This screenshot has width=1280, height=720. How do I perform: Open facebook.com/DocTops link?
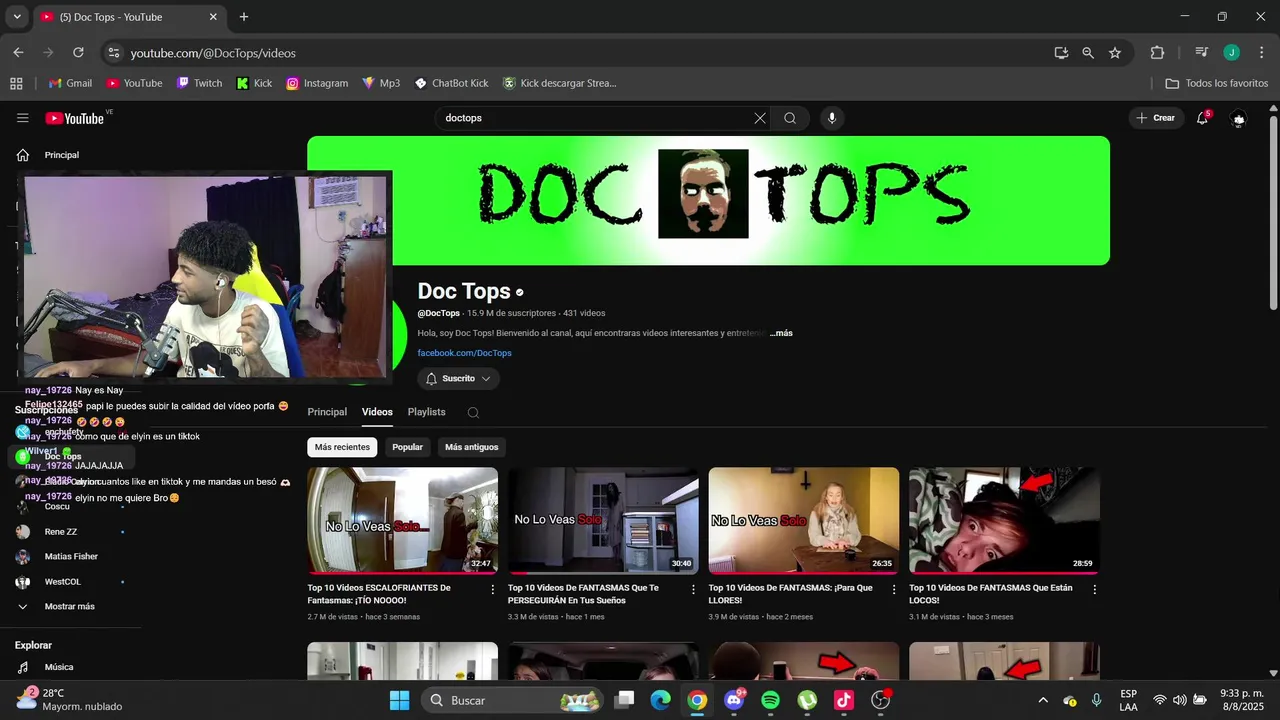(x=464, y=353)
